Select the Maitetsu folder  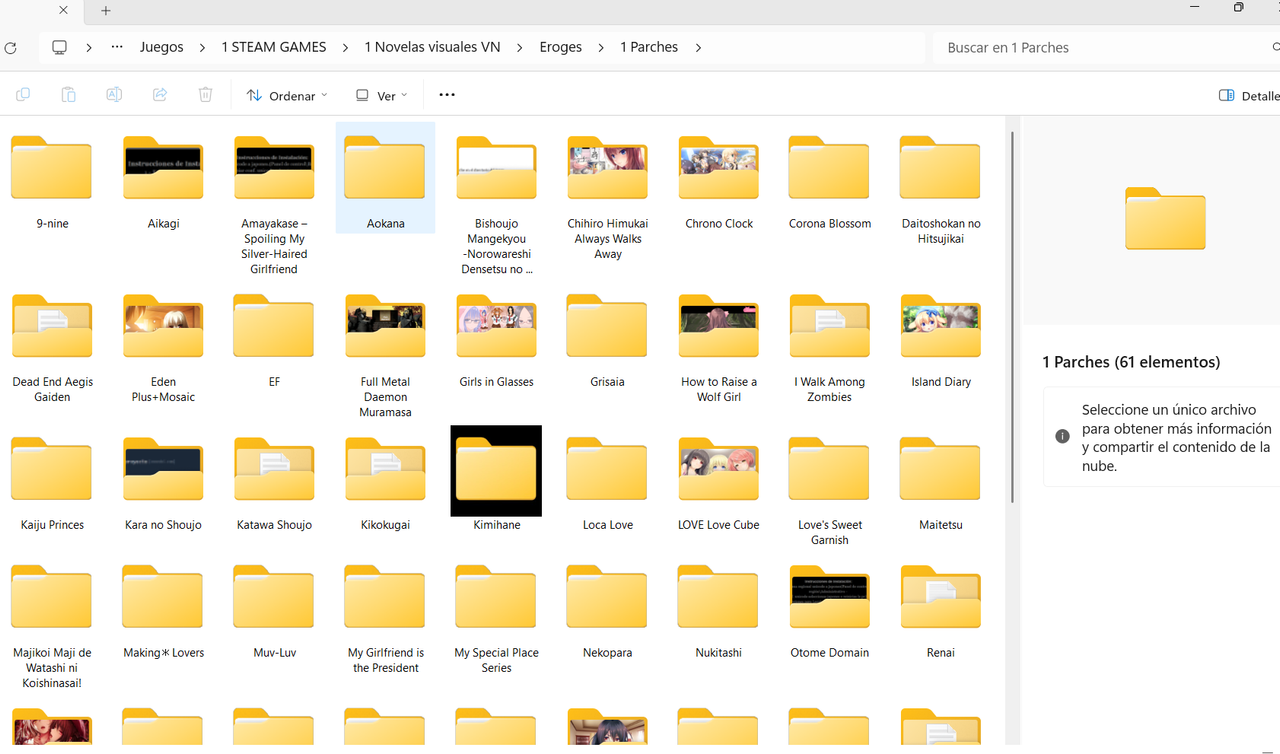[x=941, y=484]
